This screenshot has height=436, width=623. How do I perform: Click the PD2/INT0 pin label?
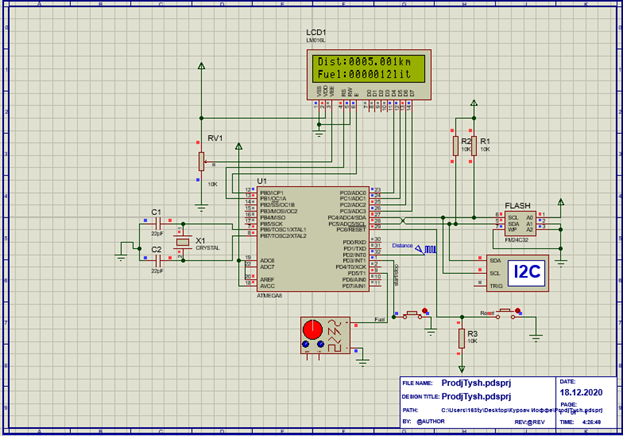[x=354, y=255]
